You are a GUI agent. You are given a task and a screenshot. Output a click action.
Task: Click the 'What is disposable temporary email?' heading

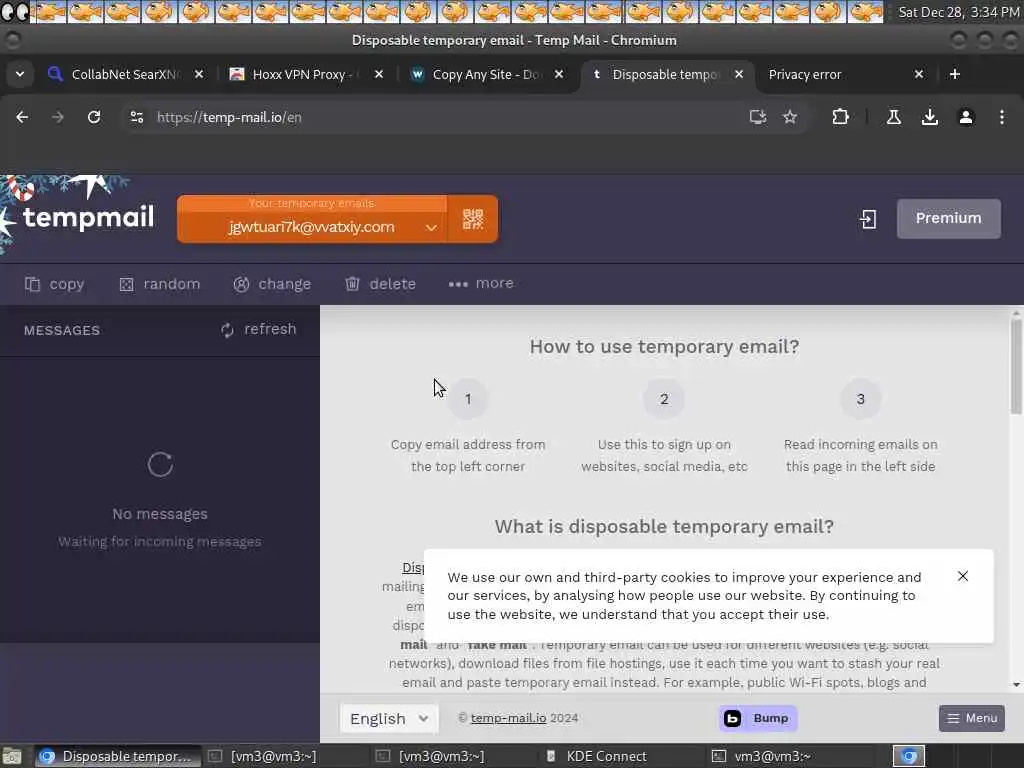664,527
